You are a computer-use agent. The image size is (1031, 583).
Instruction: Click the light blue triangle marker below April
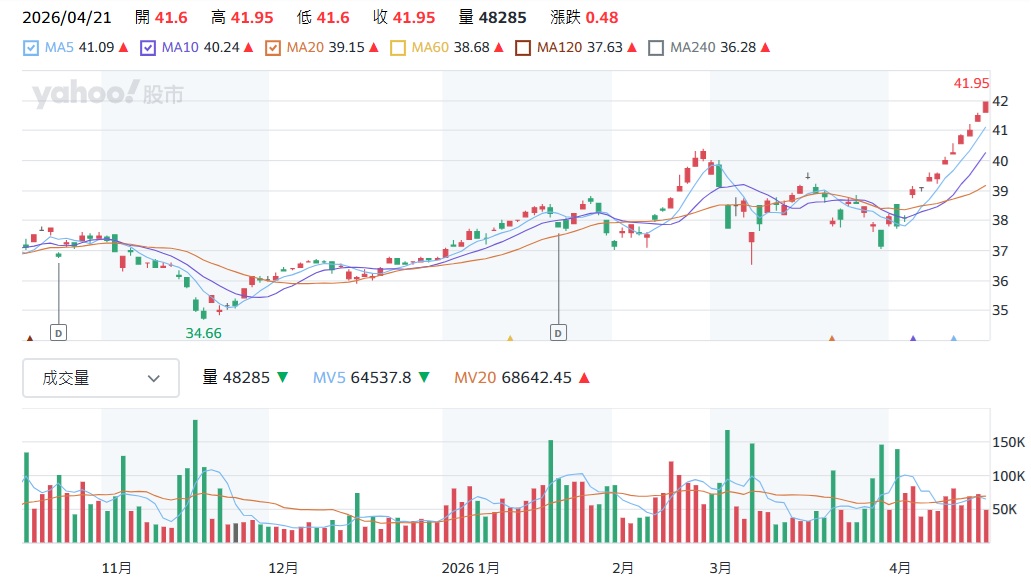(x=953, y=339)
